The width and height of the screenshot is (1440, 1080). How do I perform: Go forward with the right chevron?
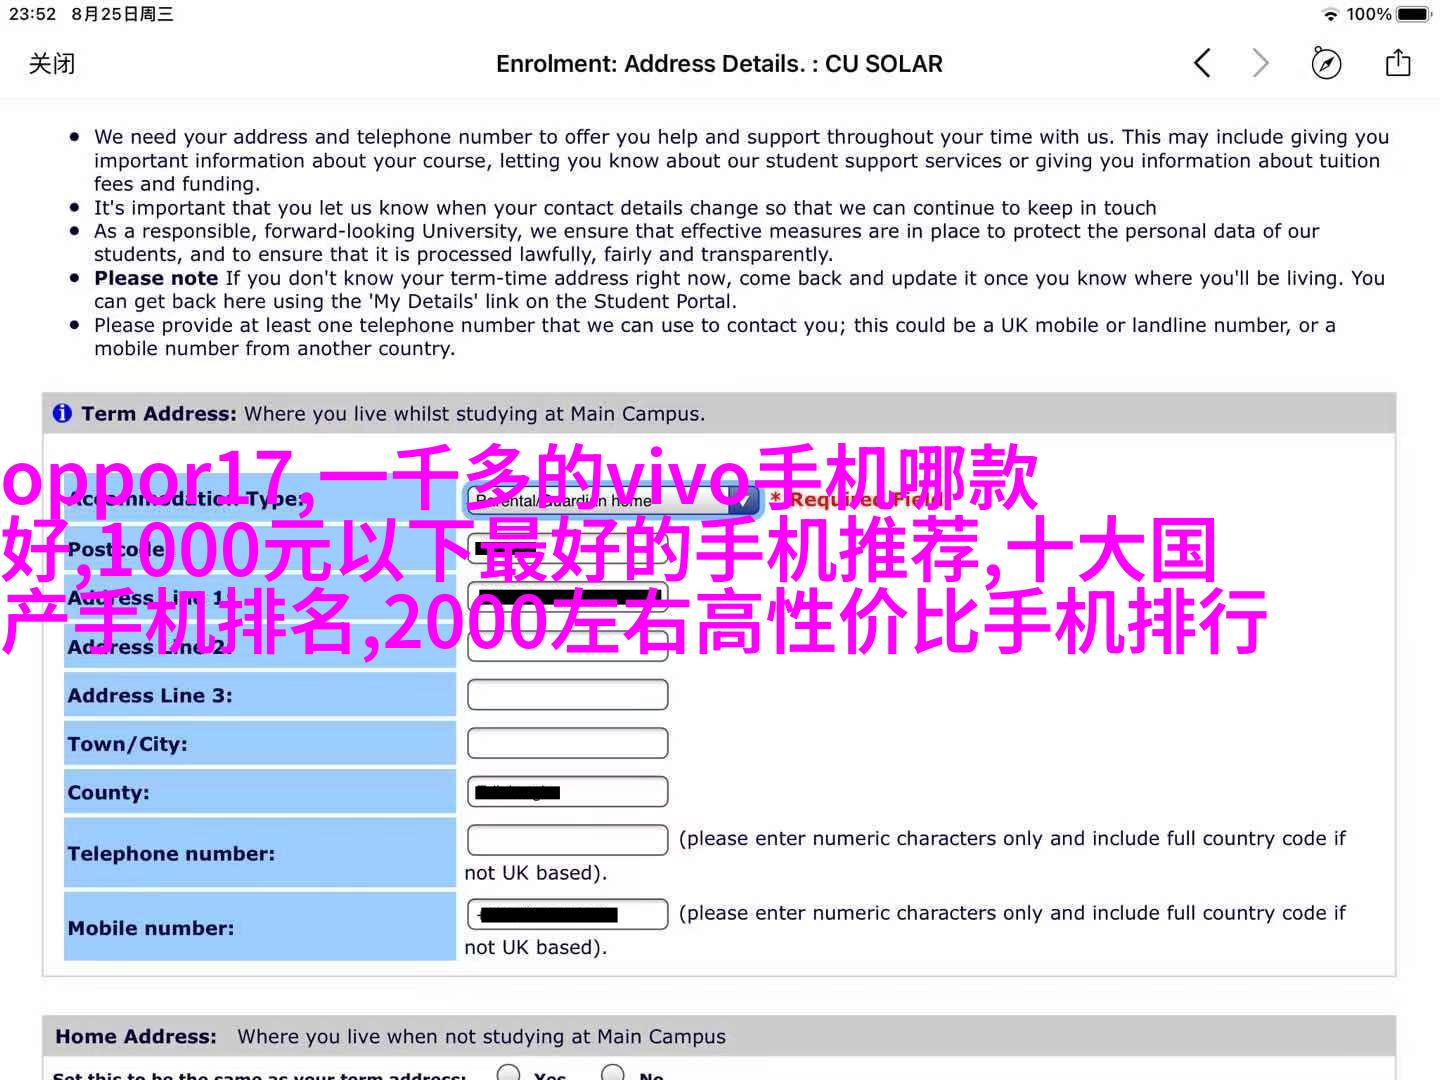(x=1260, y=64)
